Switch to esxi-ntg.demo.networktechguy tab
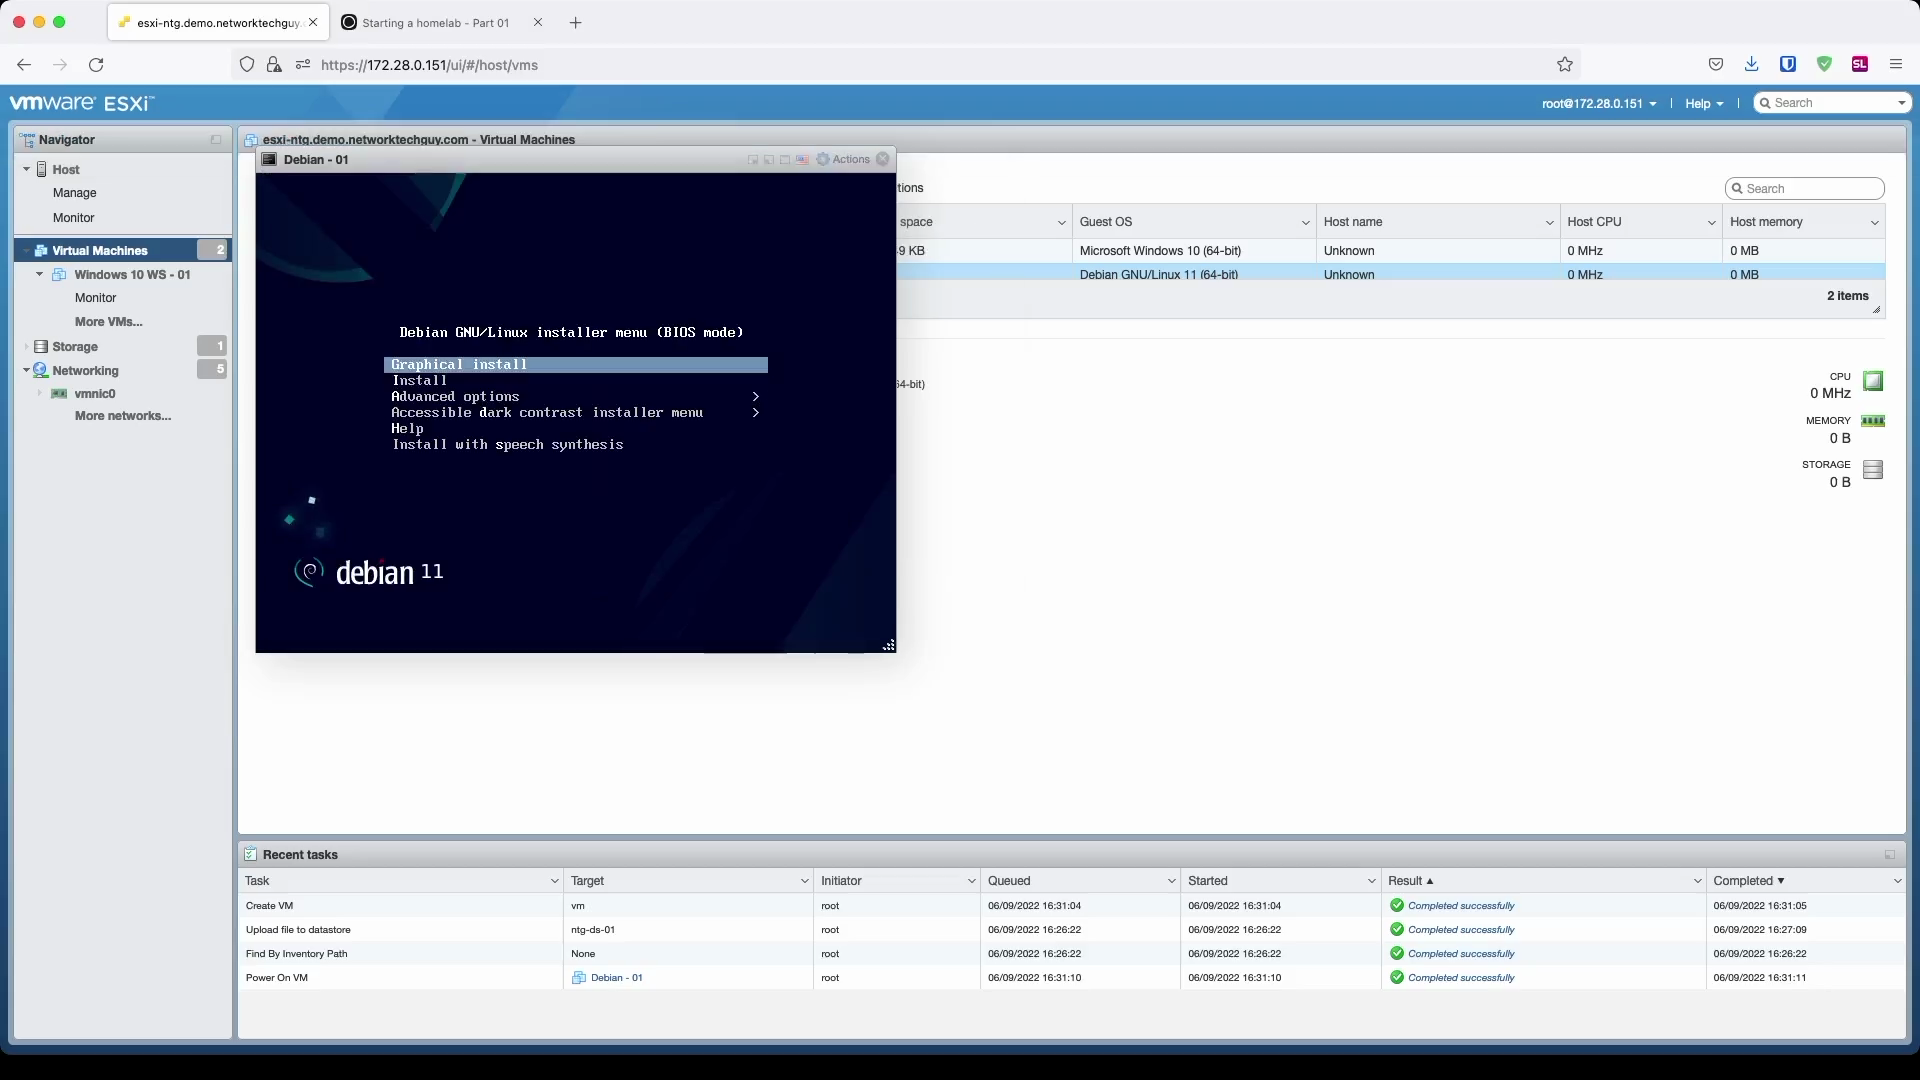Screen dimensions: 1920x1080 [218, 23]
